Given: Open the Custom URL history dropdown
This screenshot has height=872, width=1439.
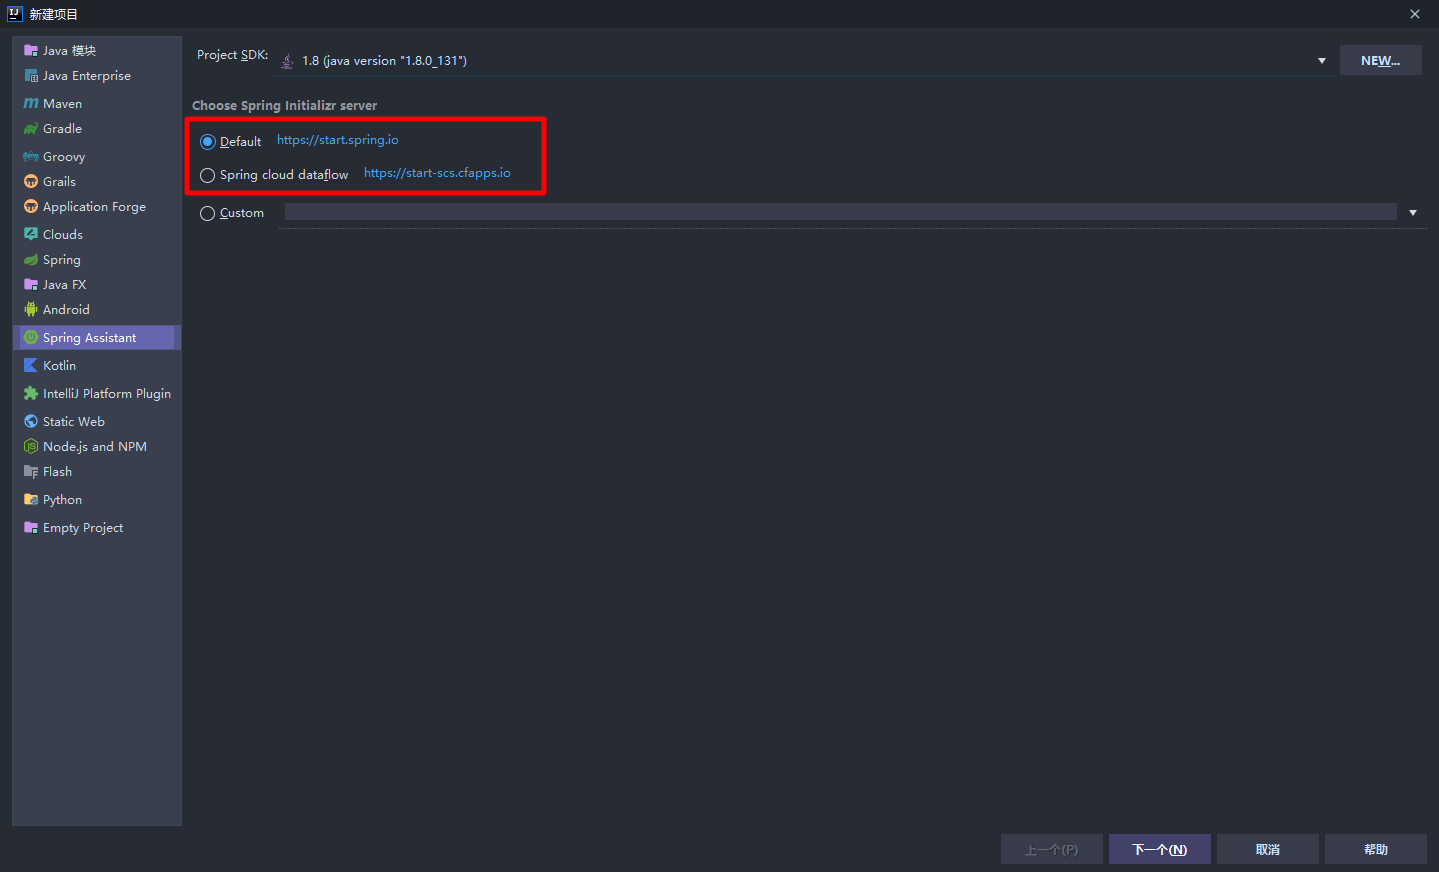Looking at the screenshot, I should pos(1412,212).
